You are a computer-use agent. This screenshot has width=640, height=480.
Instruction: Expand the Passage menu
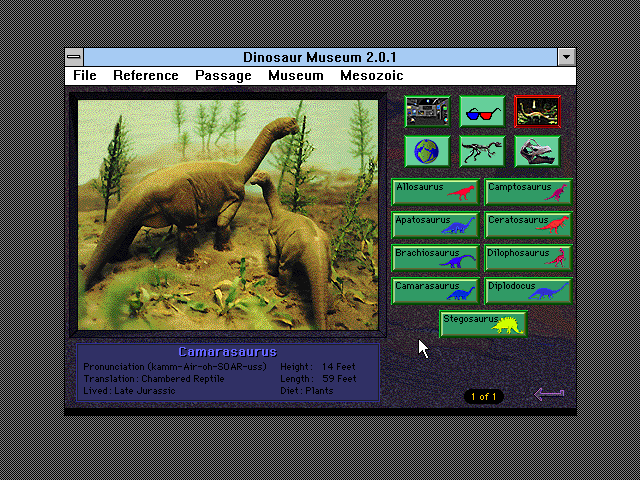(223, 76)
